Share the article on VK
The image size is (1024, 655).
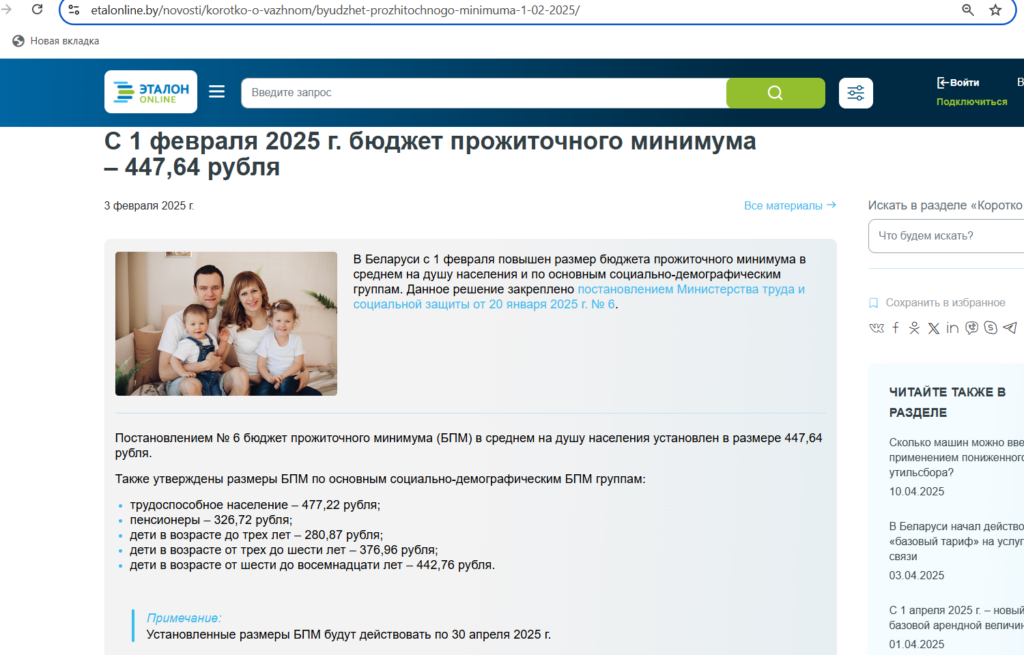(877, 328)
